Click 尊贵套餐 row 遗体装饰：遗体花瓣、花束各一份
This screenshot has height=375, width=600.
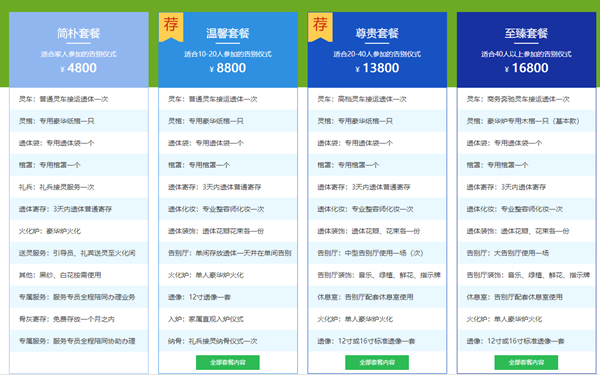tap(377, 231)
